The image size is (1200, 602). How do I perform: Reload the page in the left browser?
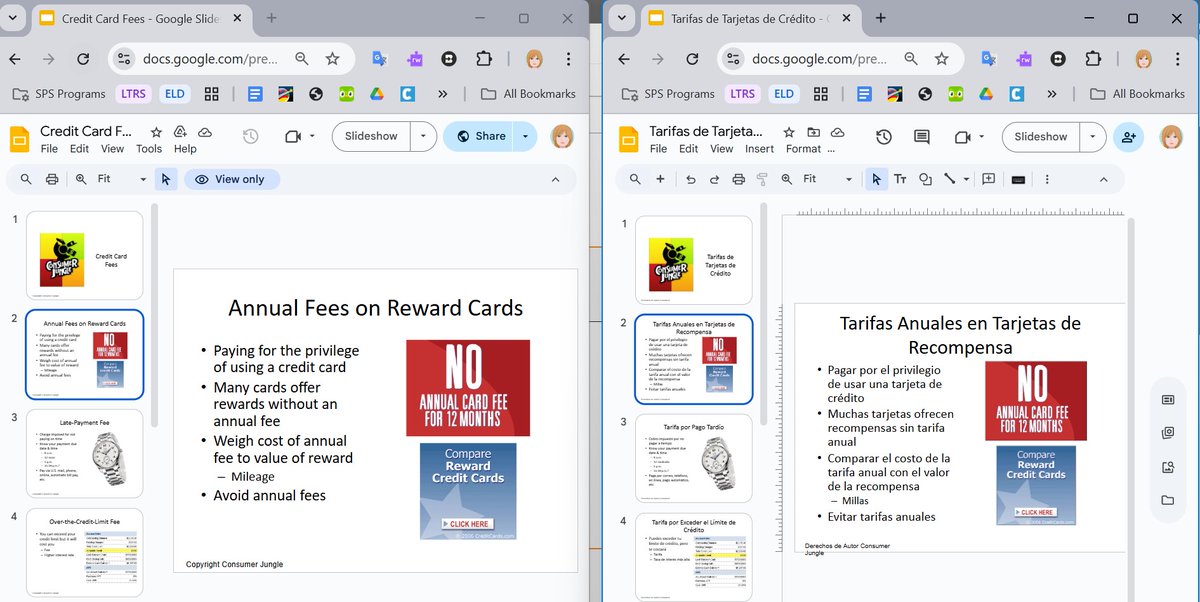(x=83, y=59)
